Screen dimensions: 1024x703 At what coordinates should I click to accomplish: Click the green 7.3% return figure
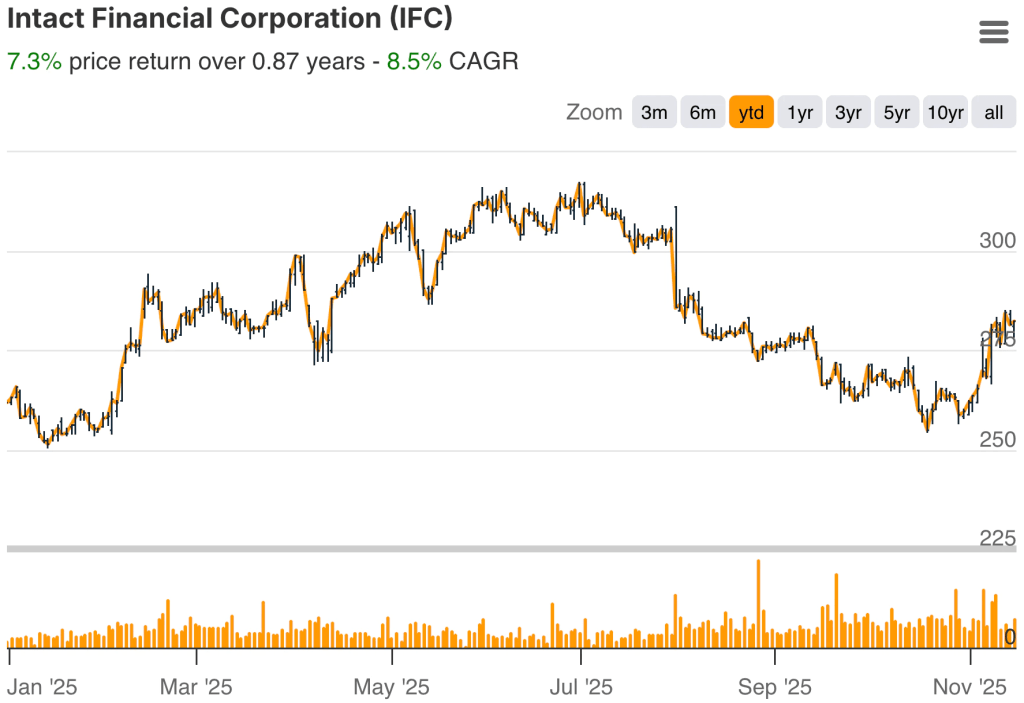(31, 61)
